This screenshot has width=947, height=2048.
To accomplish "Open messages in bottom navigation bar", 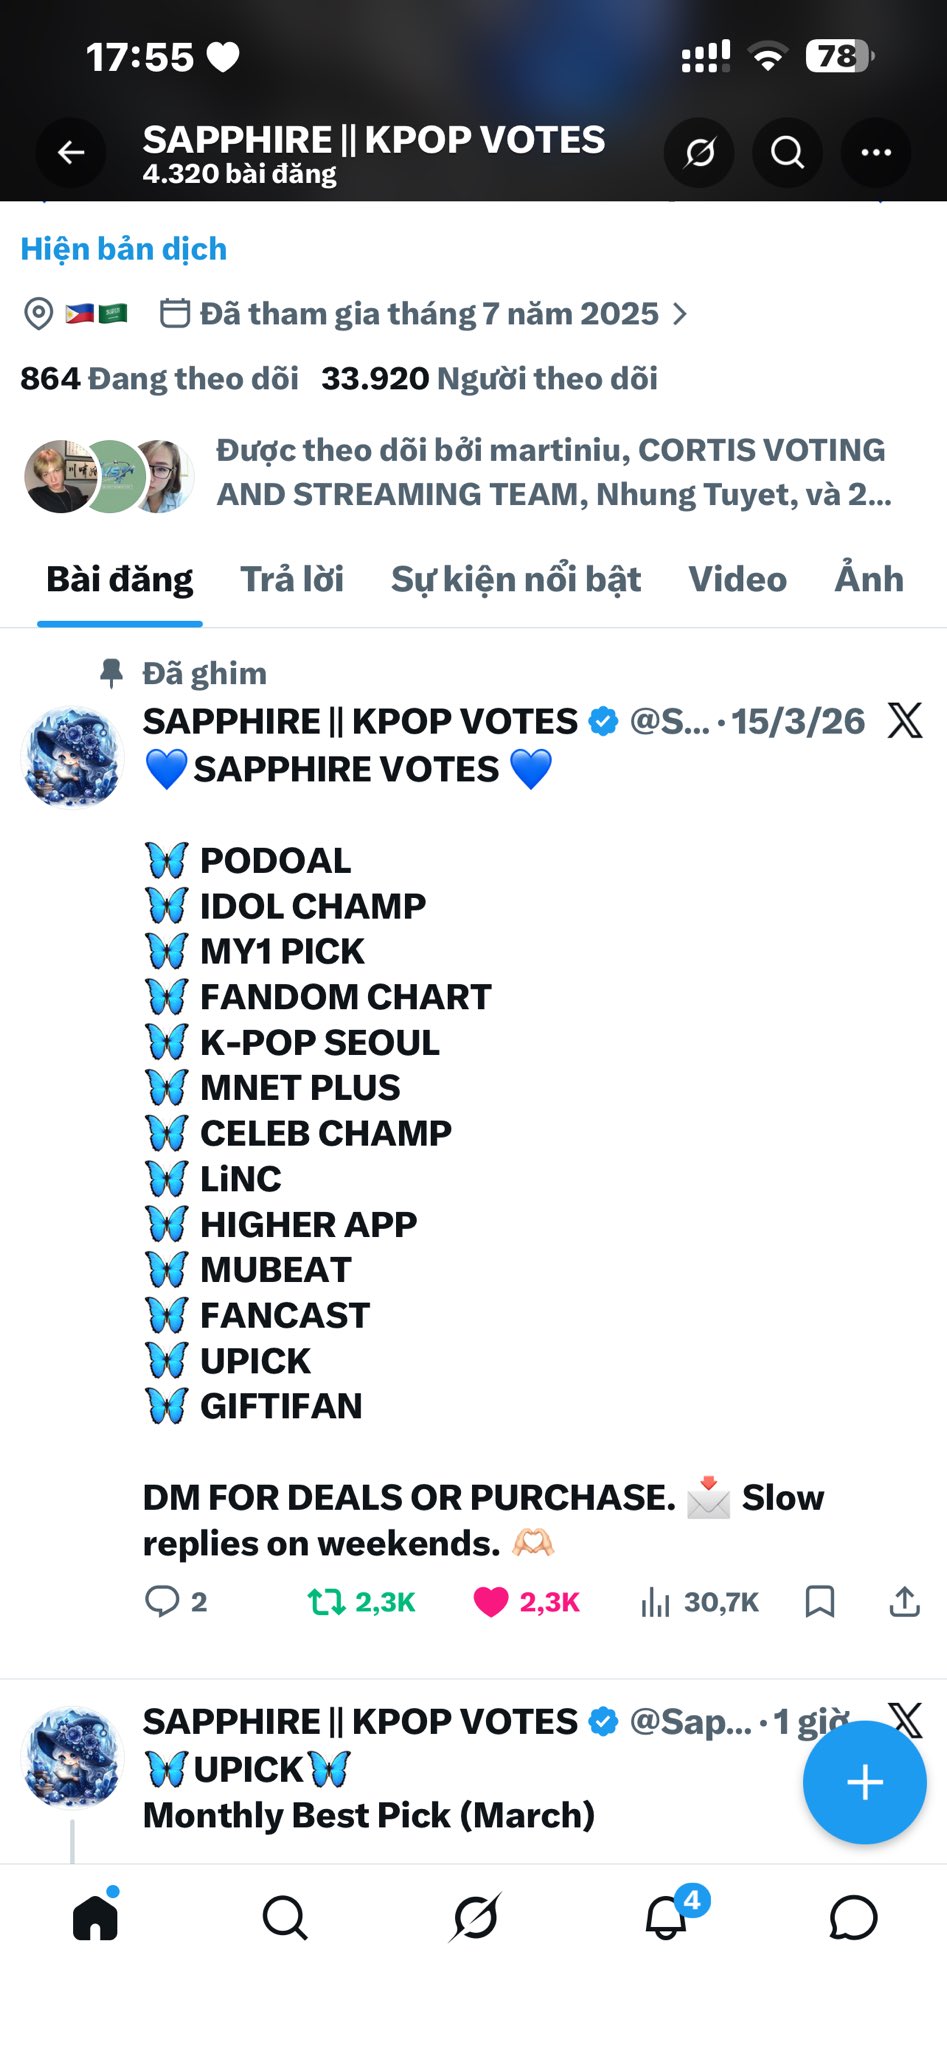I will [x=853, y=1918].
